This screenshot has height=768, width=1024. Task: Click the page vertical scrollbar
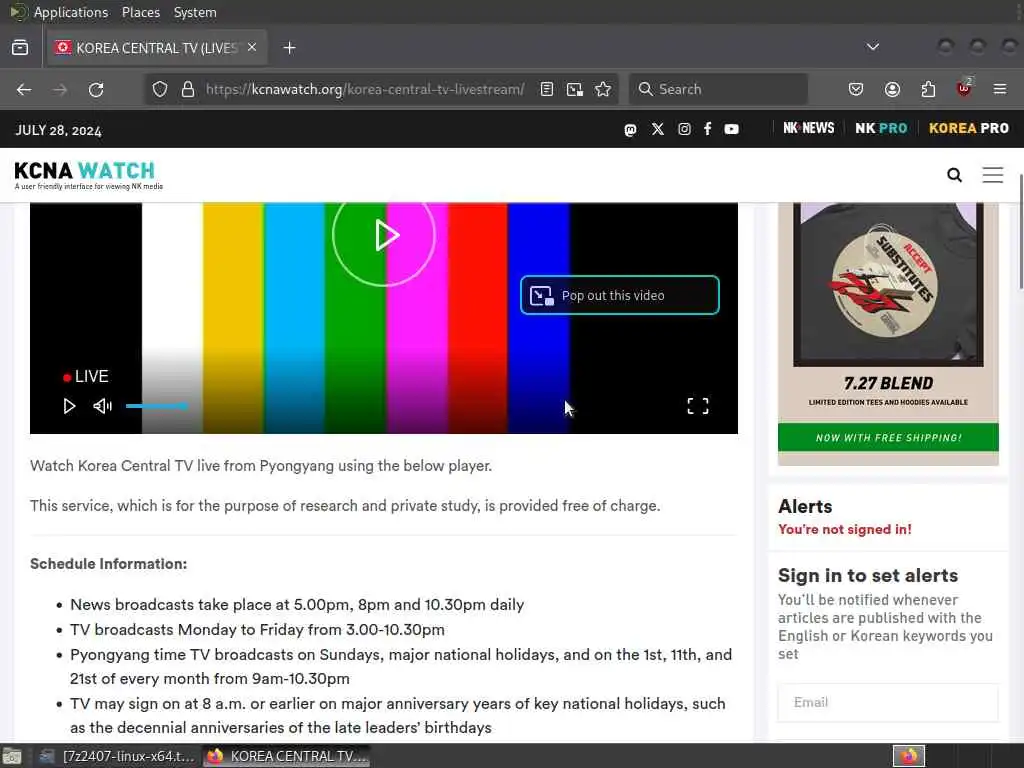click(x=1021, y=232)
